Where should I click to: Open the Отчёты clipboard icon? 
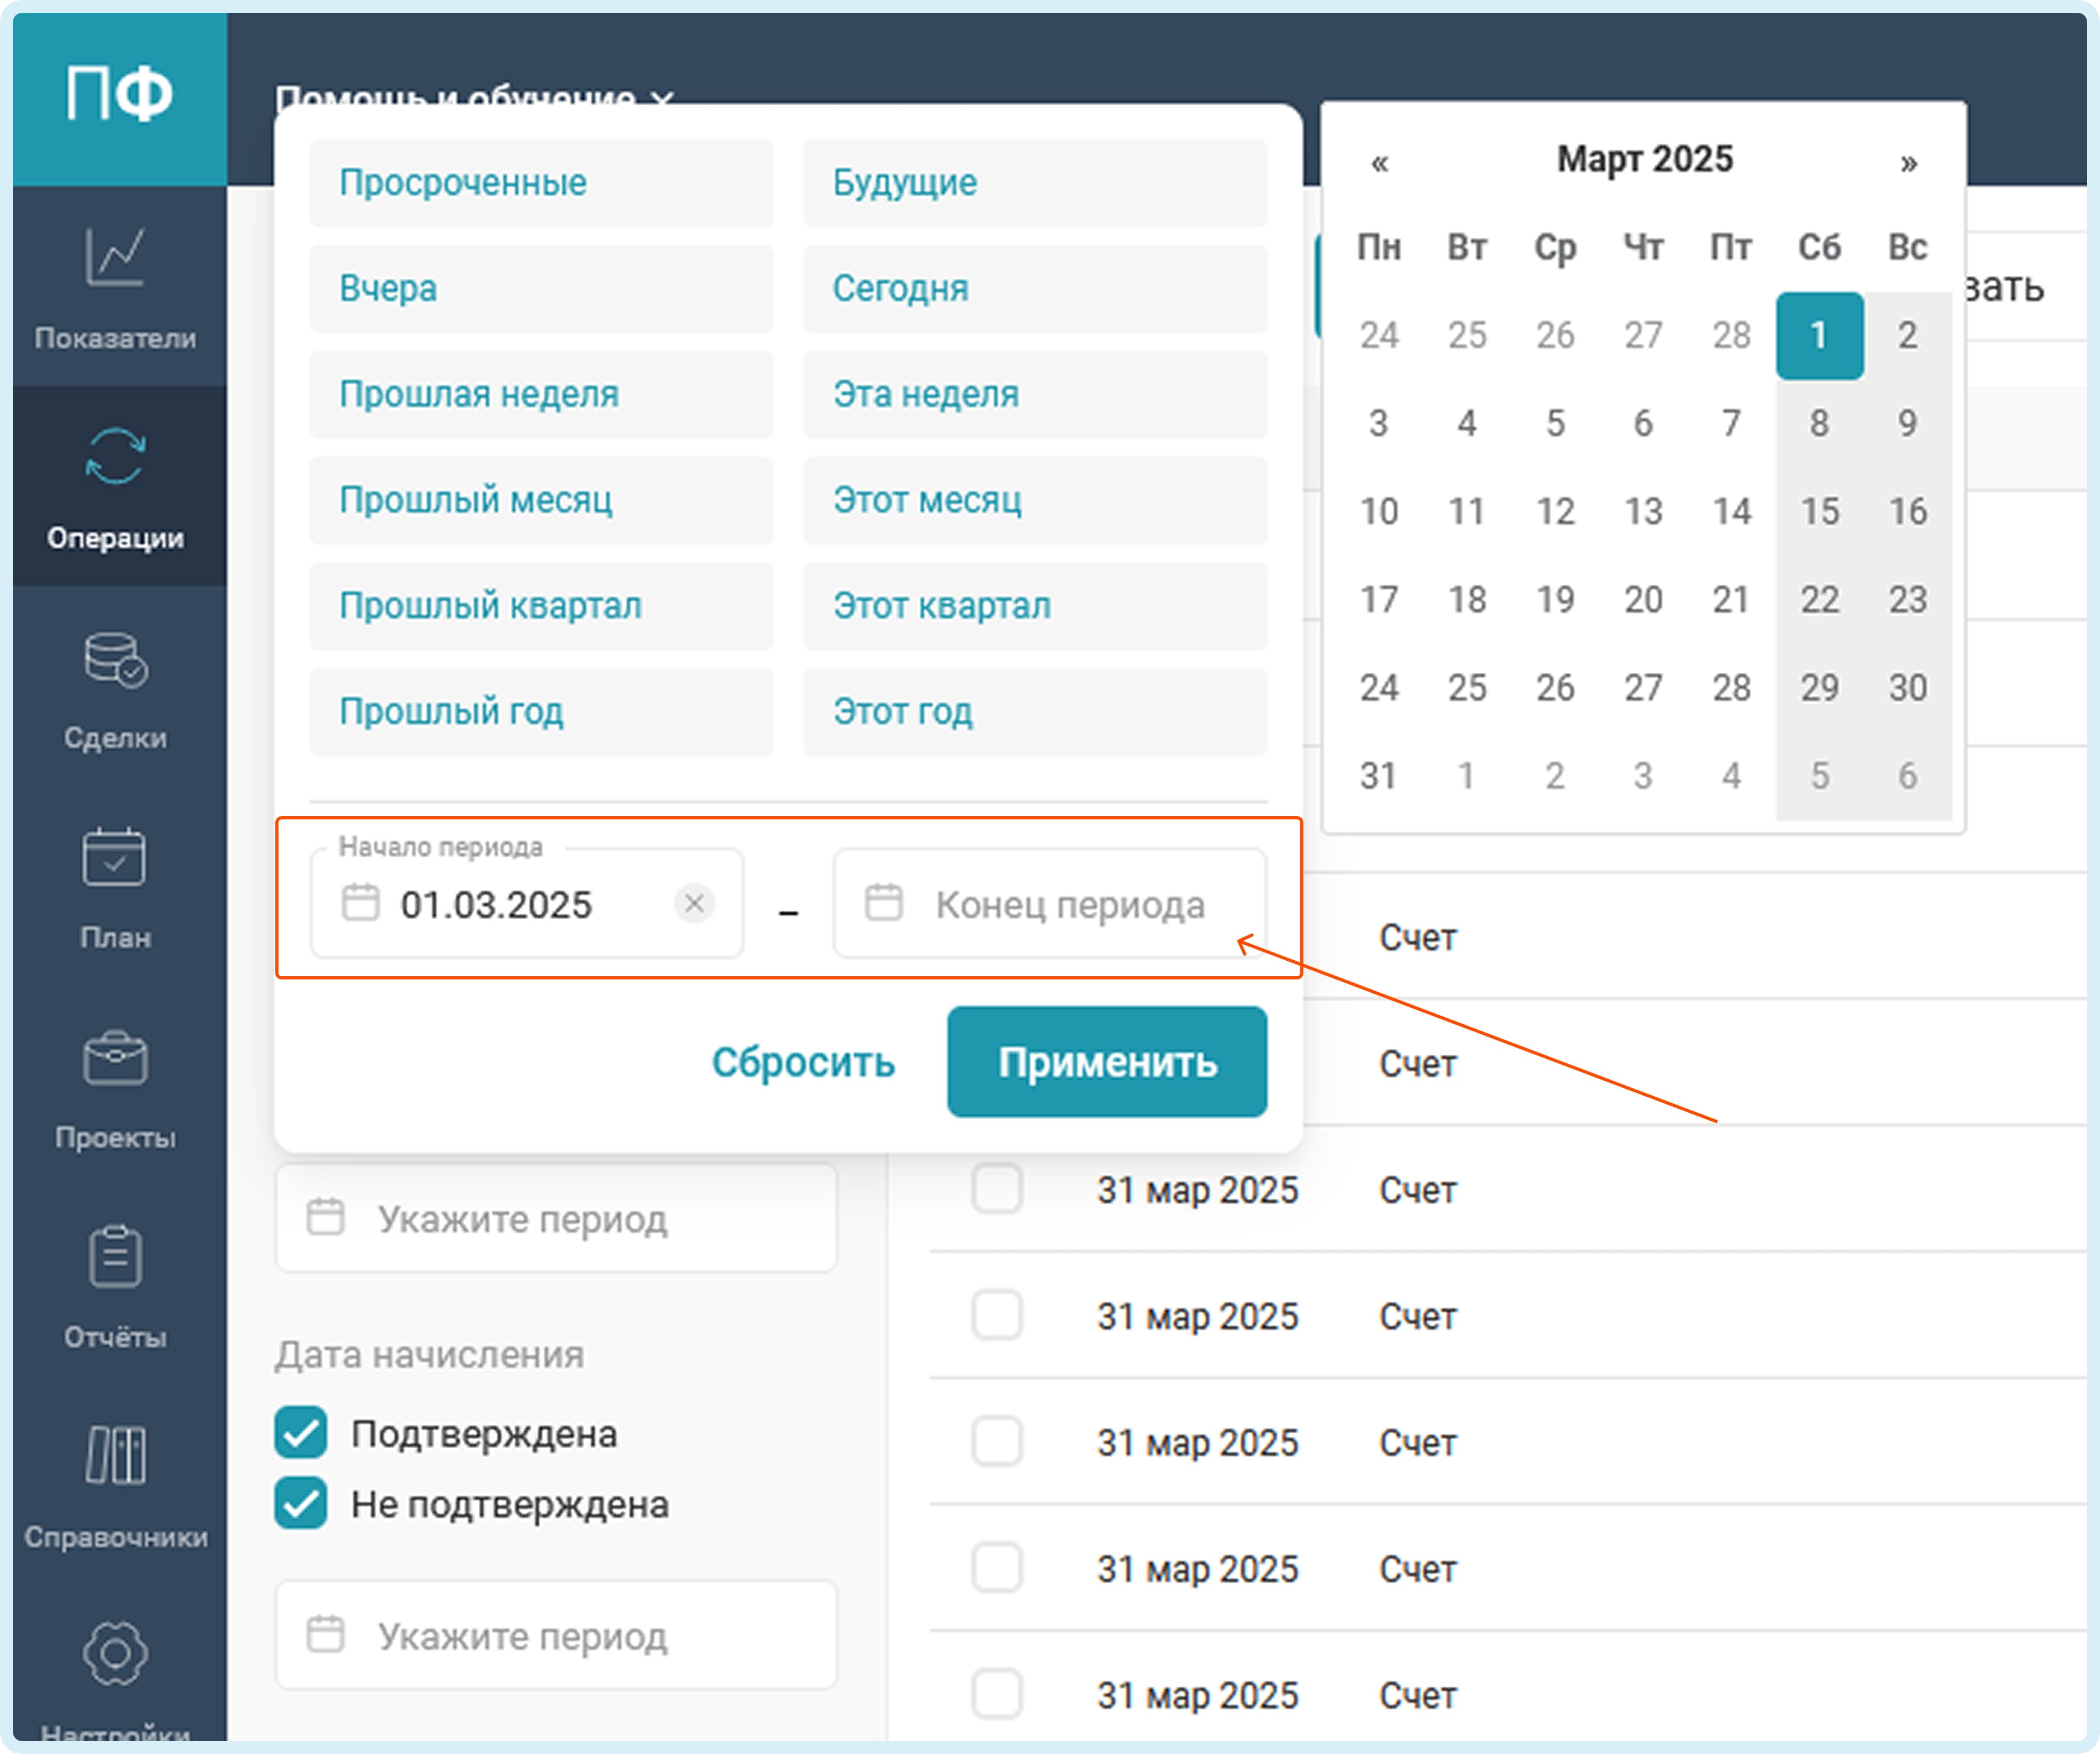115,1256
